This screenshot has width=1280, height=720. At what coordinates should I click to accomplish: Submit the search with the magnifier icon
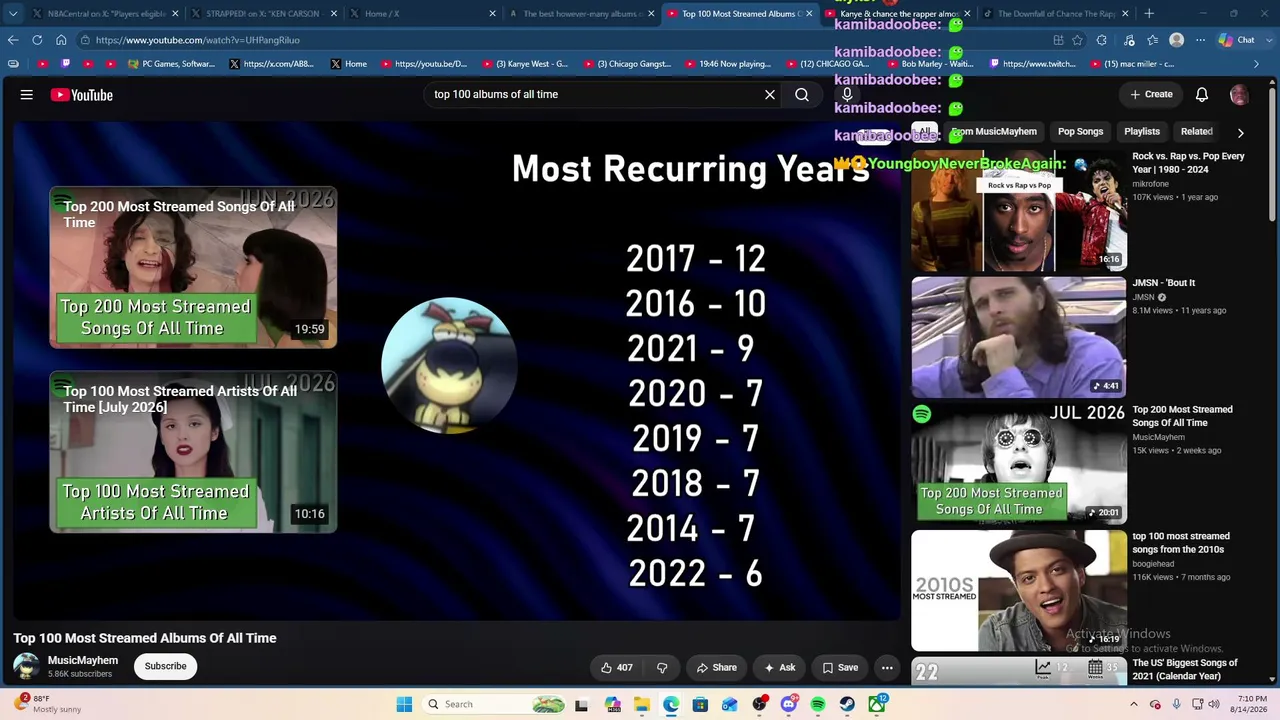click(x=802, y=94)
